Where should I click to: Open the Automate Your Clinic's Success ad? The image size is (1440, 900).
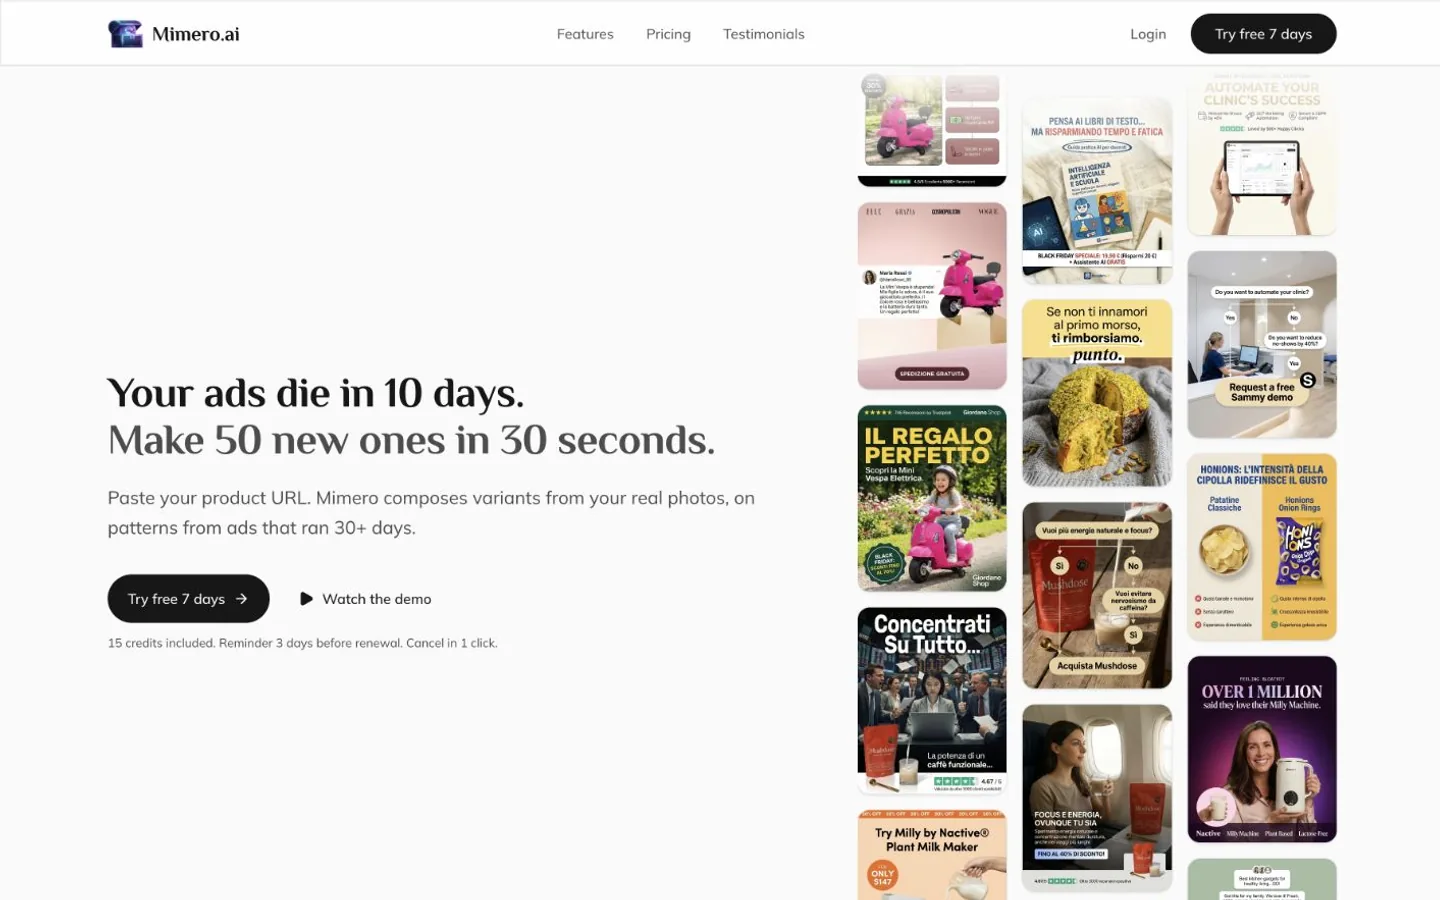click(1262, 154)
